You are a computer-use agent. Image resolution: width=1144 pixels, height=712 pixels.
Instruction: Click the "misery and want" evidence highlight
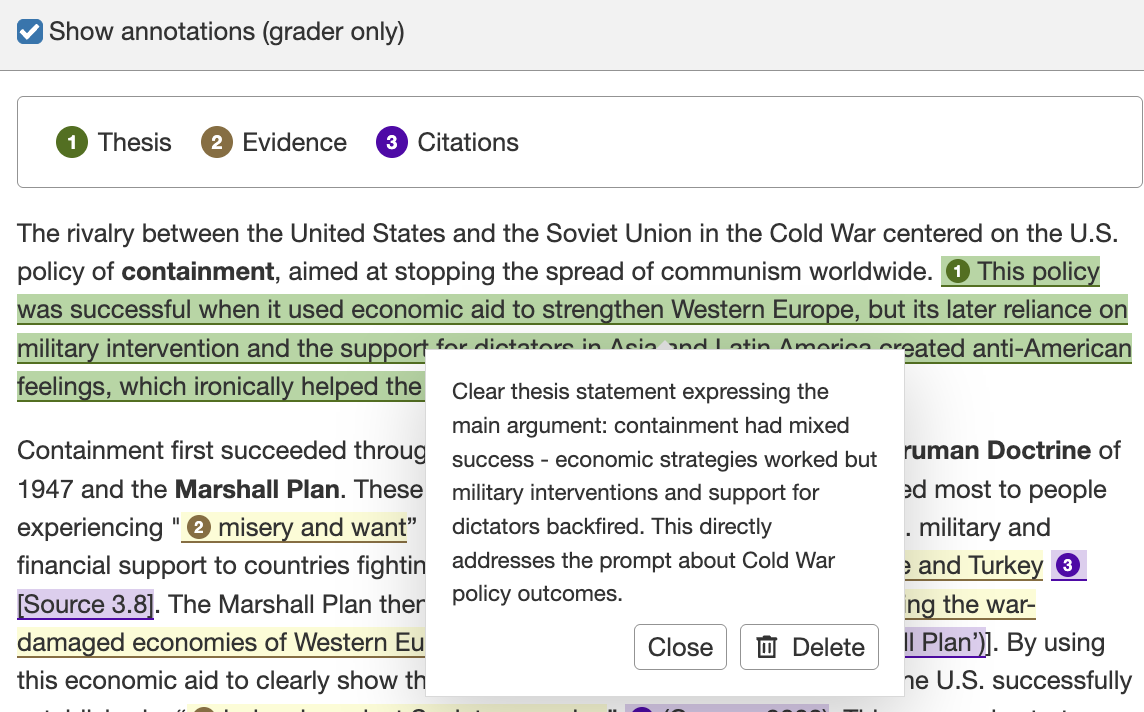coord(312,527)
